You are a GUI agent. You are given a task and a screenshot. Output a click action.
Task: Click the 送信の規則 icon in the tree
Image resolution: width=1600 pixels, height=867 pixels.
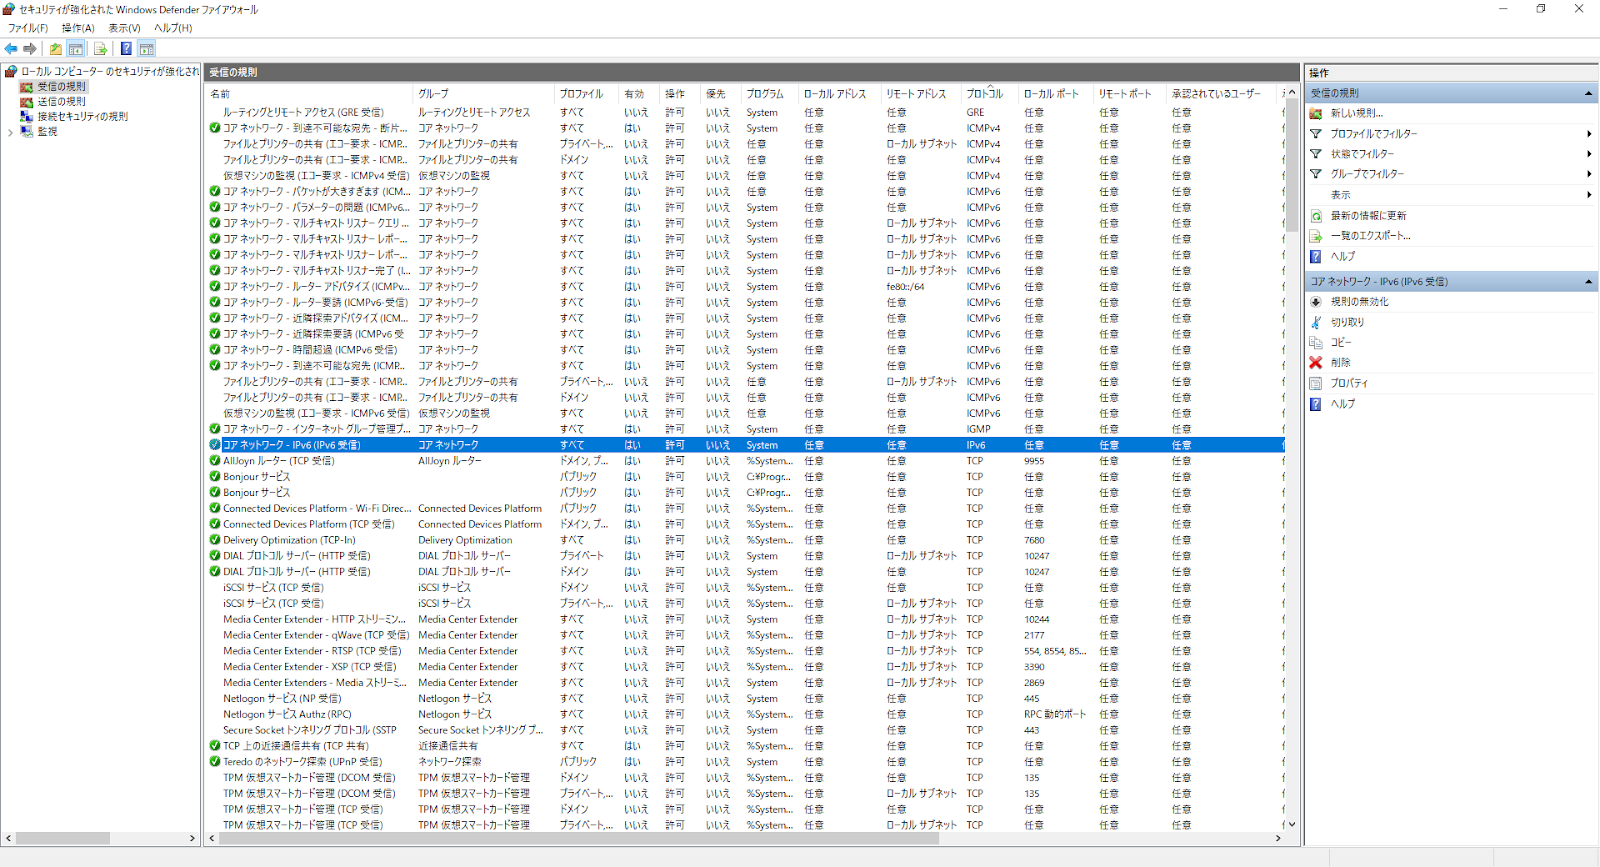(x=27, y=101)
